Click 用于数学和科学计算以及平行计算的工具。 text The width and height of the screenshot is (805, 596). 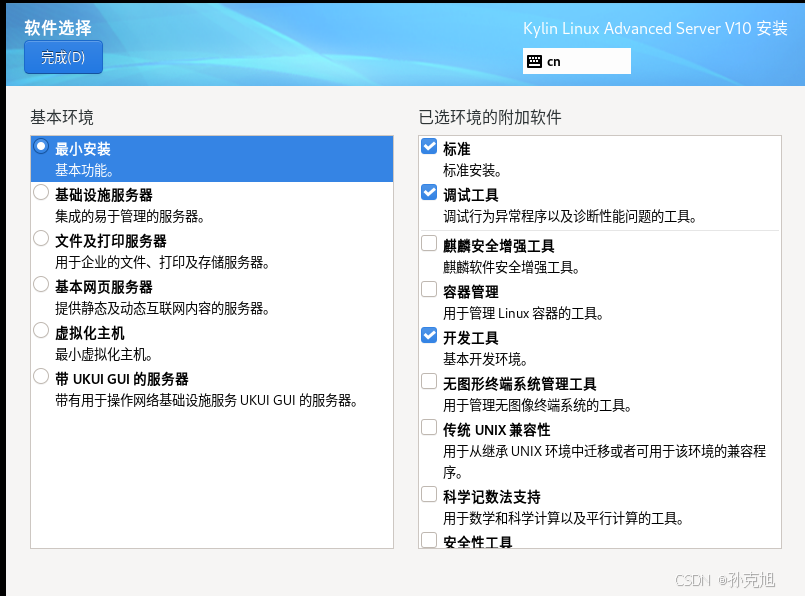point(564,518)
